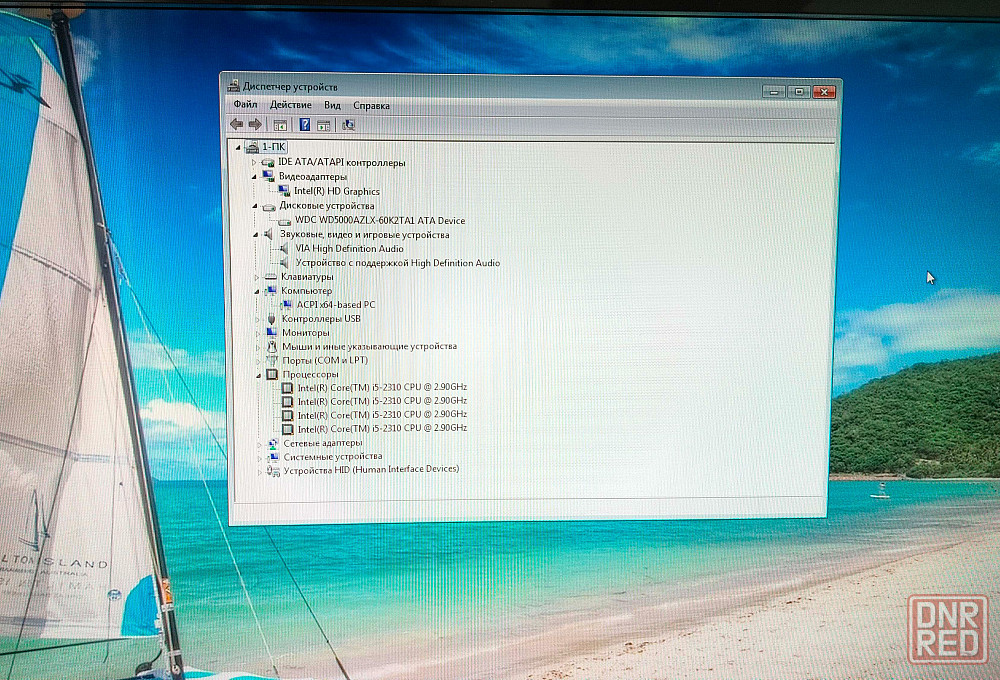
Task: Open the Действие menu
Action: [x=290, y=105]
